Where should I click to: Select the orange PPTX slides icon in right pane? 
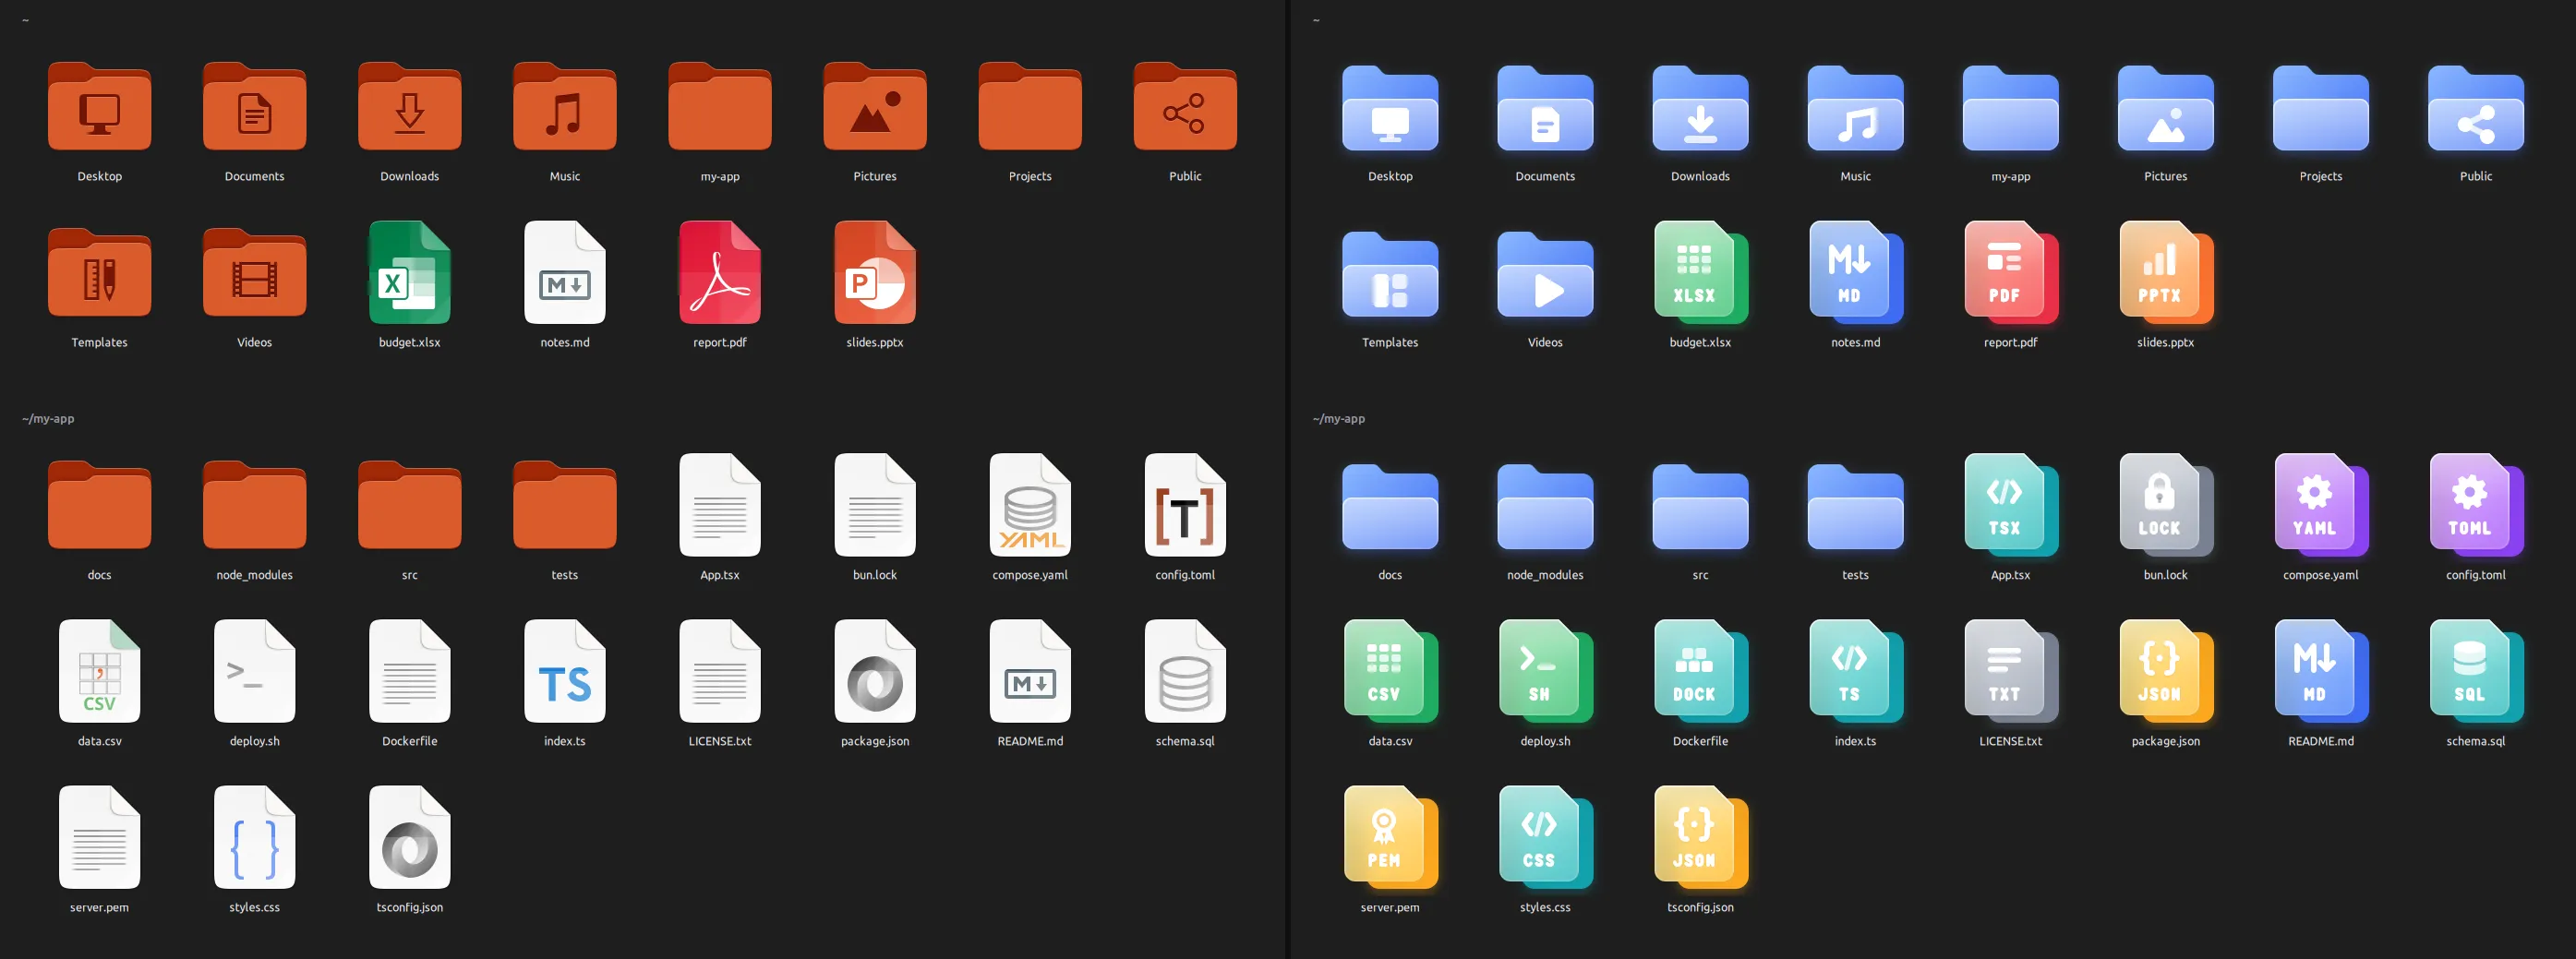tap(2165, 272)
